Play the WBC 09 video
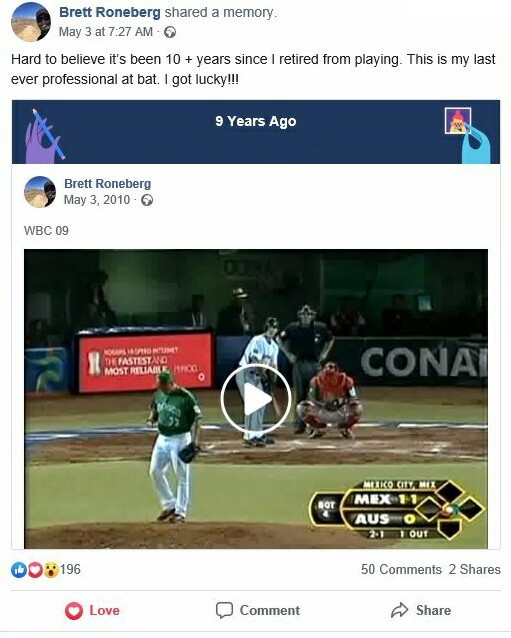The width and height of the screenshot is (511, 638). point(256,399)
